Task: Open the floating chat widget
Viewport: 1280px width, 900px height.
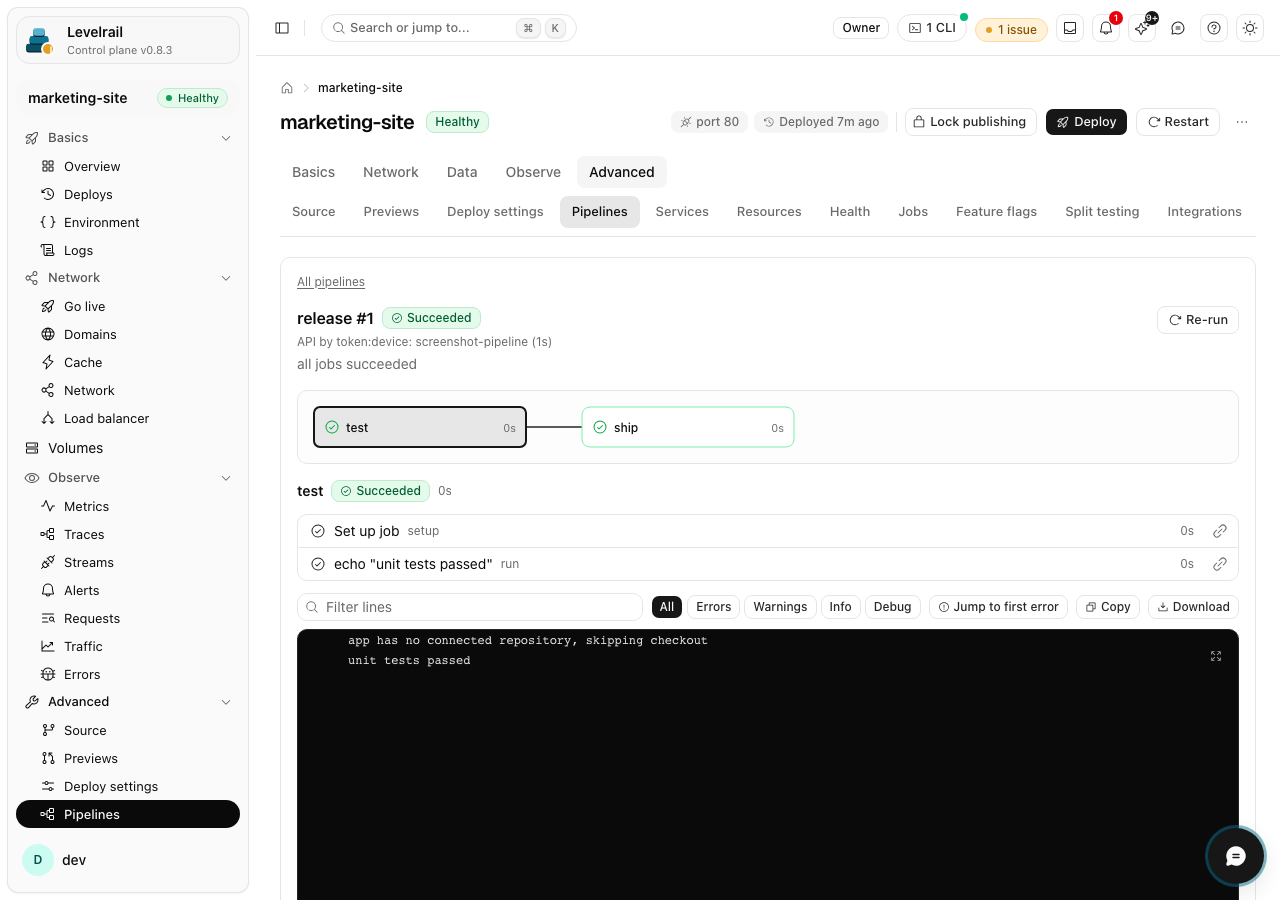Action: coord(1236,856)
